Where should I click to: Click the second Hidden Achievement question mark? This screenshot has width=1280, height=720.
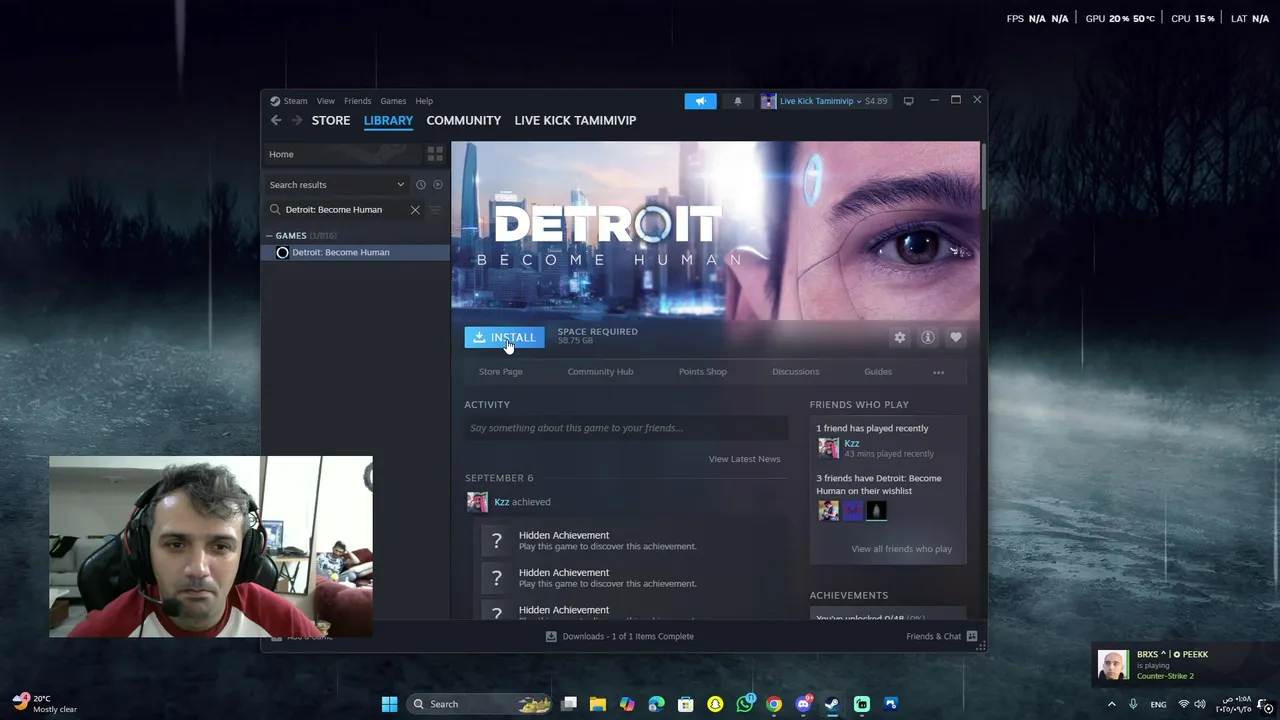pos(496,578)
